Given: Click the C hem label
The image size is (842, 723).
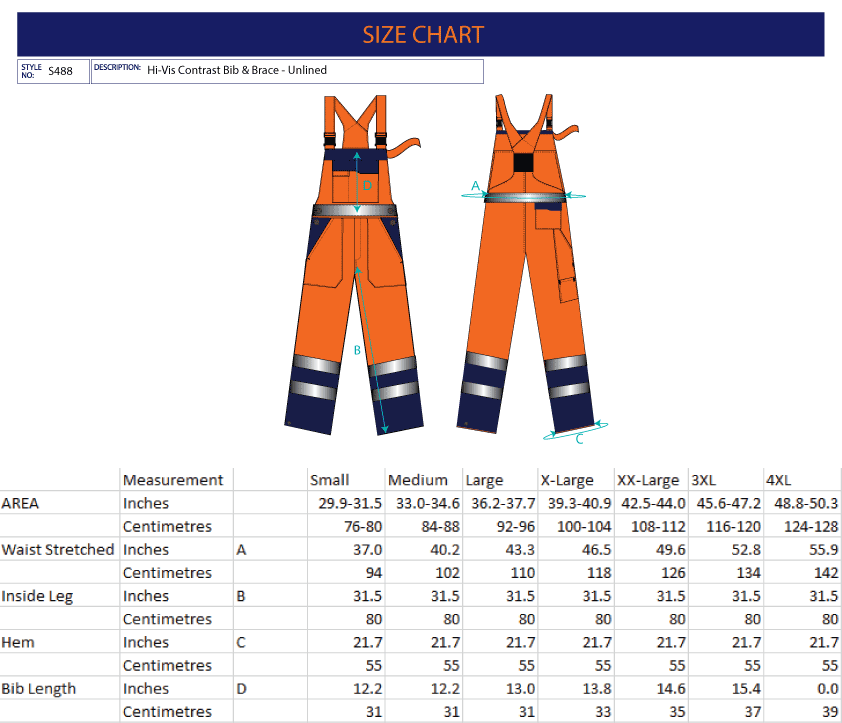Looking at the screenshot, I should (579, 439).
